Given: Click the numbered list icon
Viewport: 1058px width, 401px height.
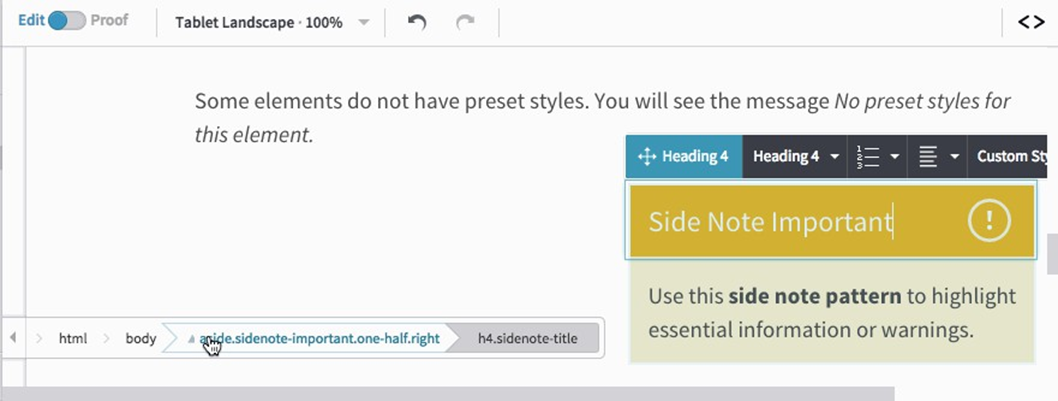Looking at the screenshot, I should point(868,157).
